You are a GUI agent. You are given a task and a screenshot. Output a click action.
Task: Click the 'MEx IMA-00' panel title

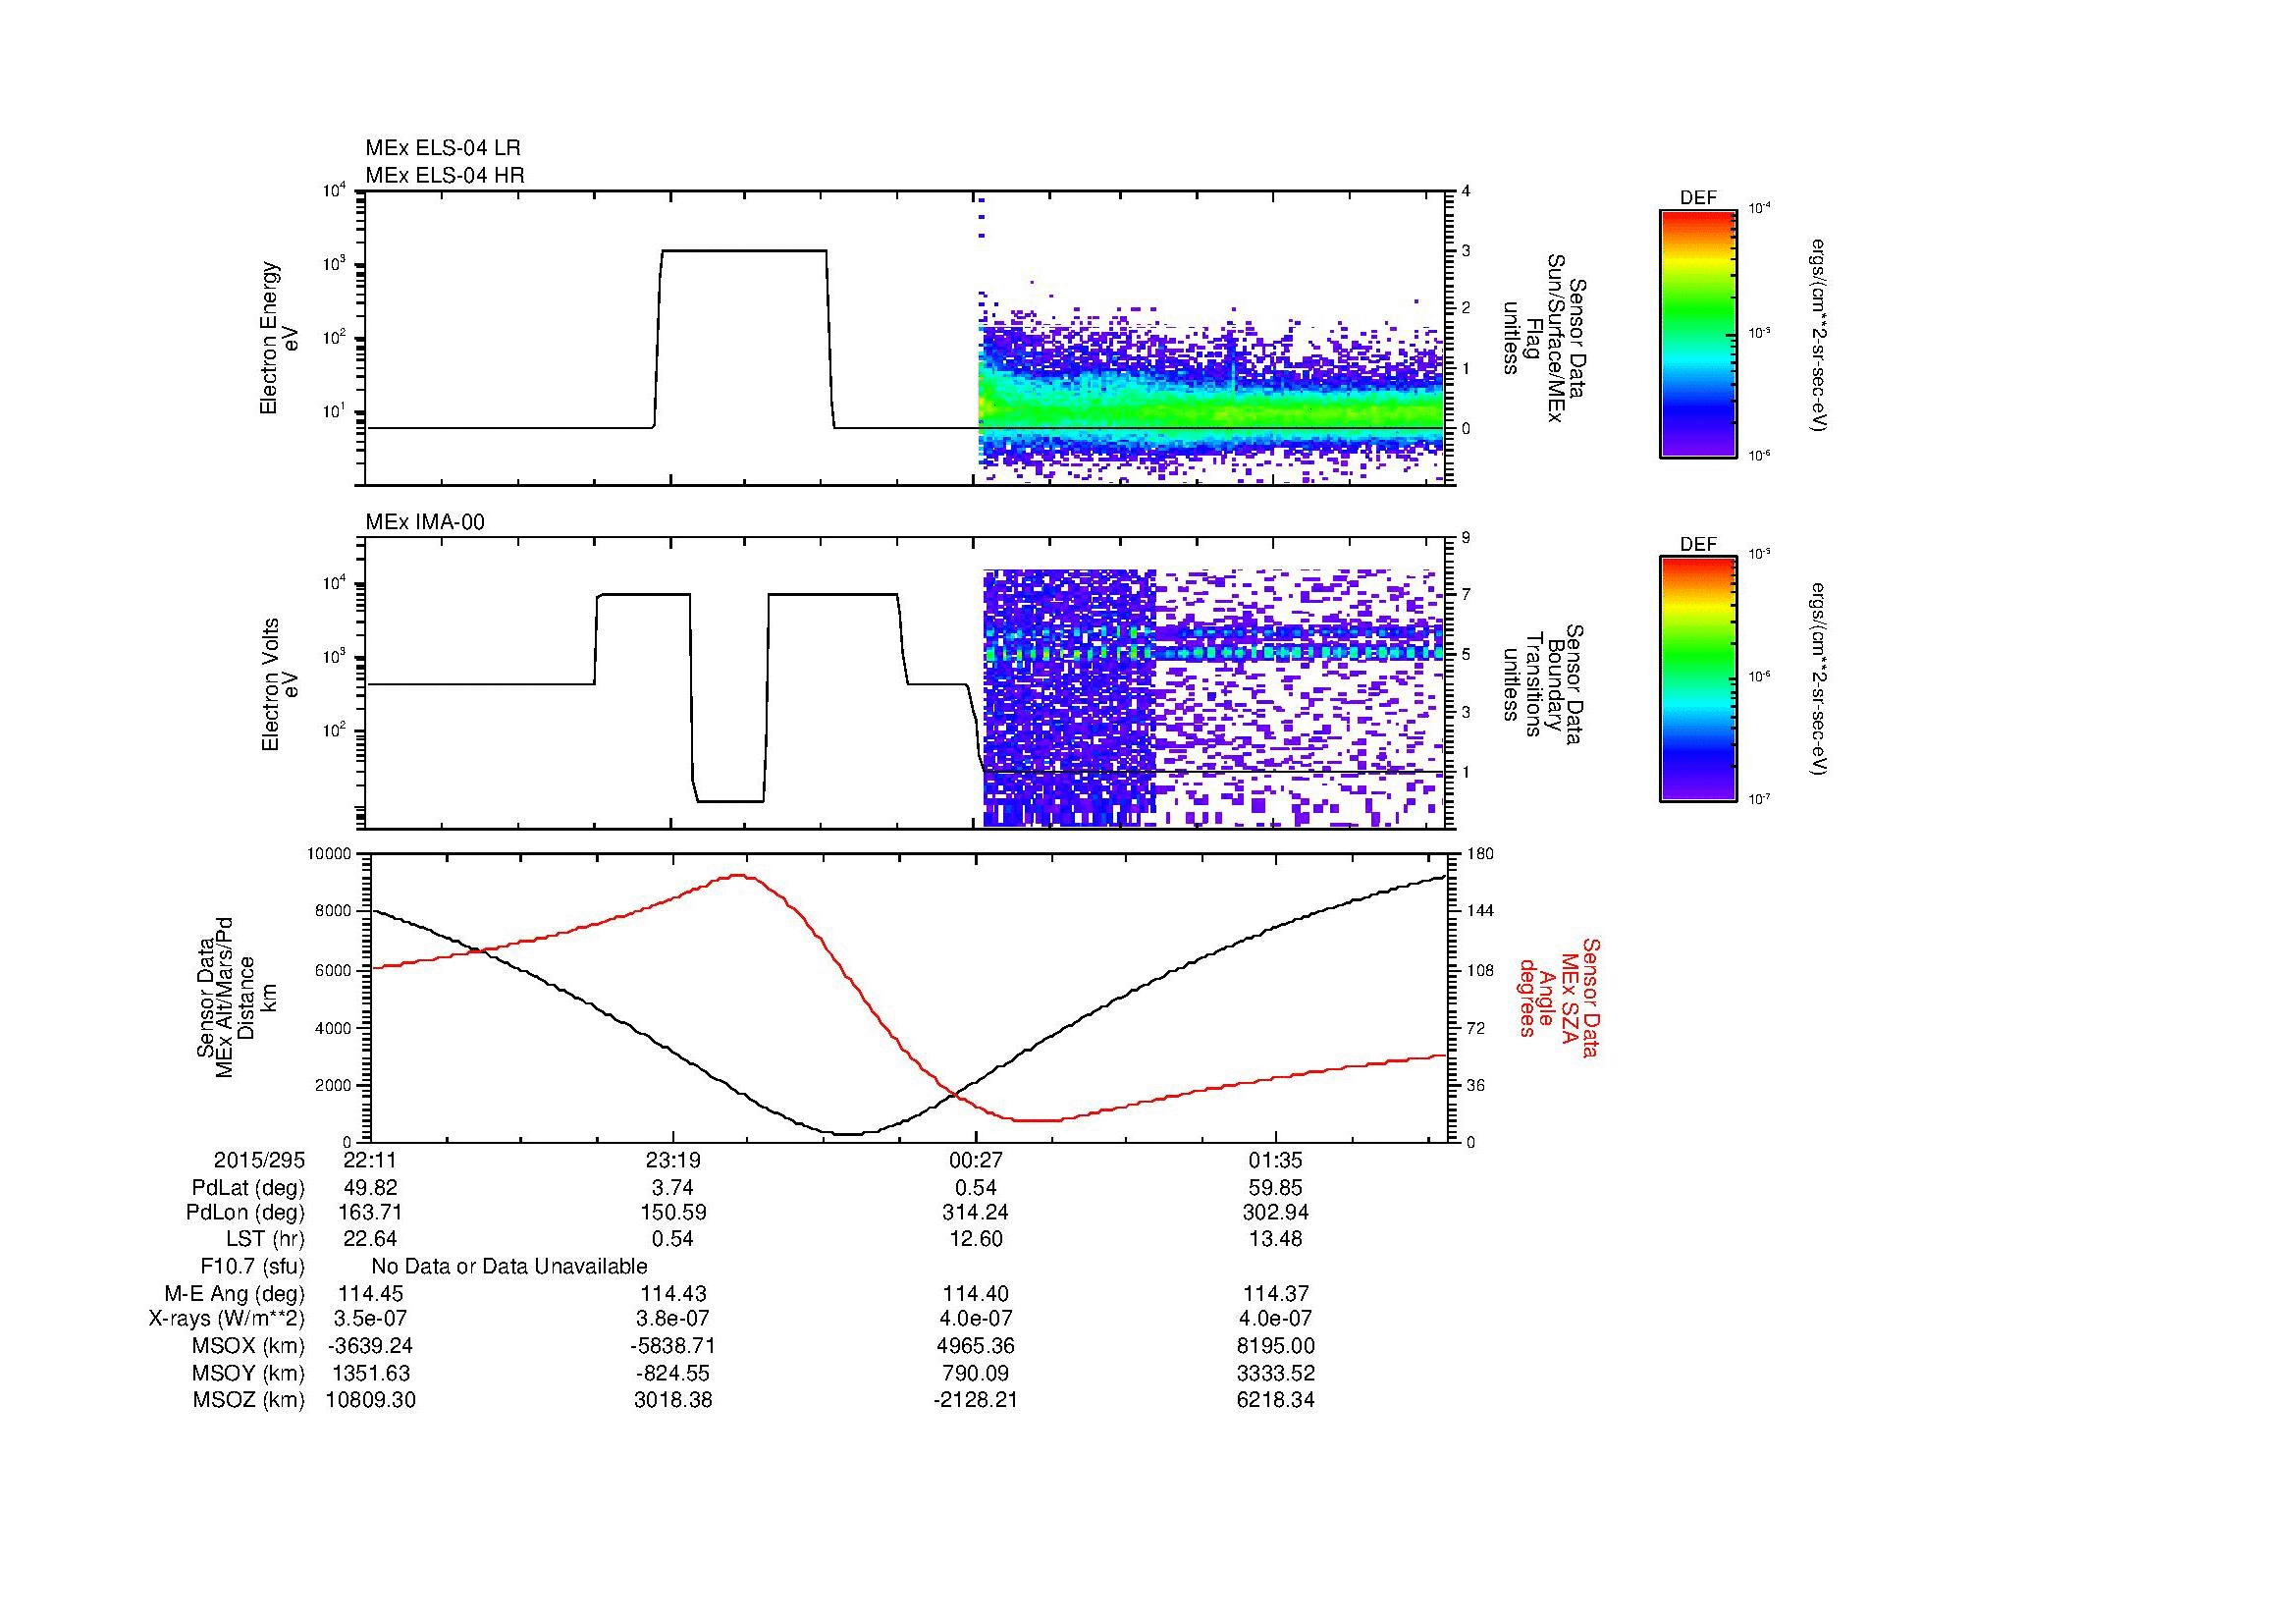point(425,522)
